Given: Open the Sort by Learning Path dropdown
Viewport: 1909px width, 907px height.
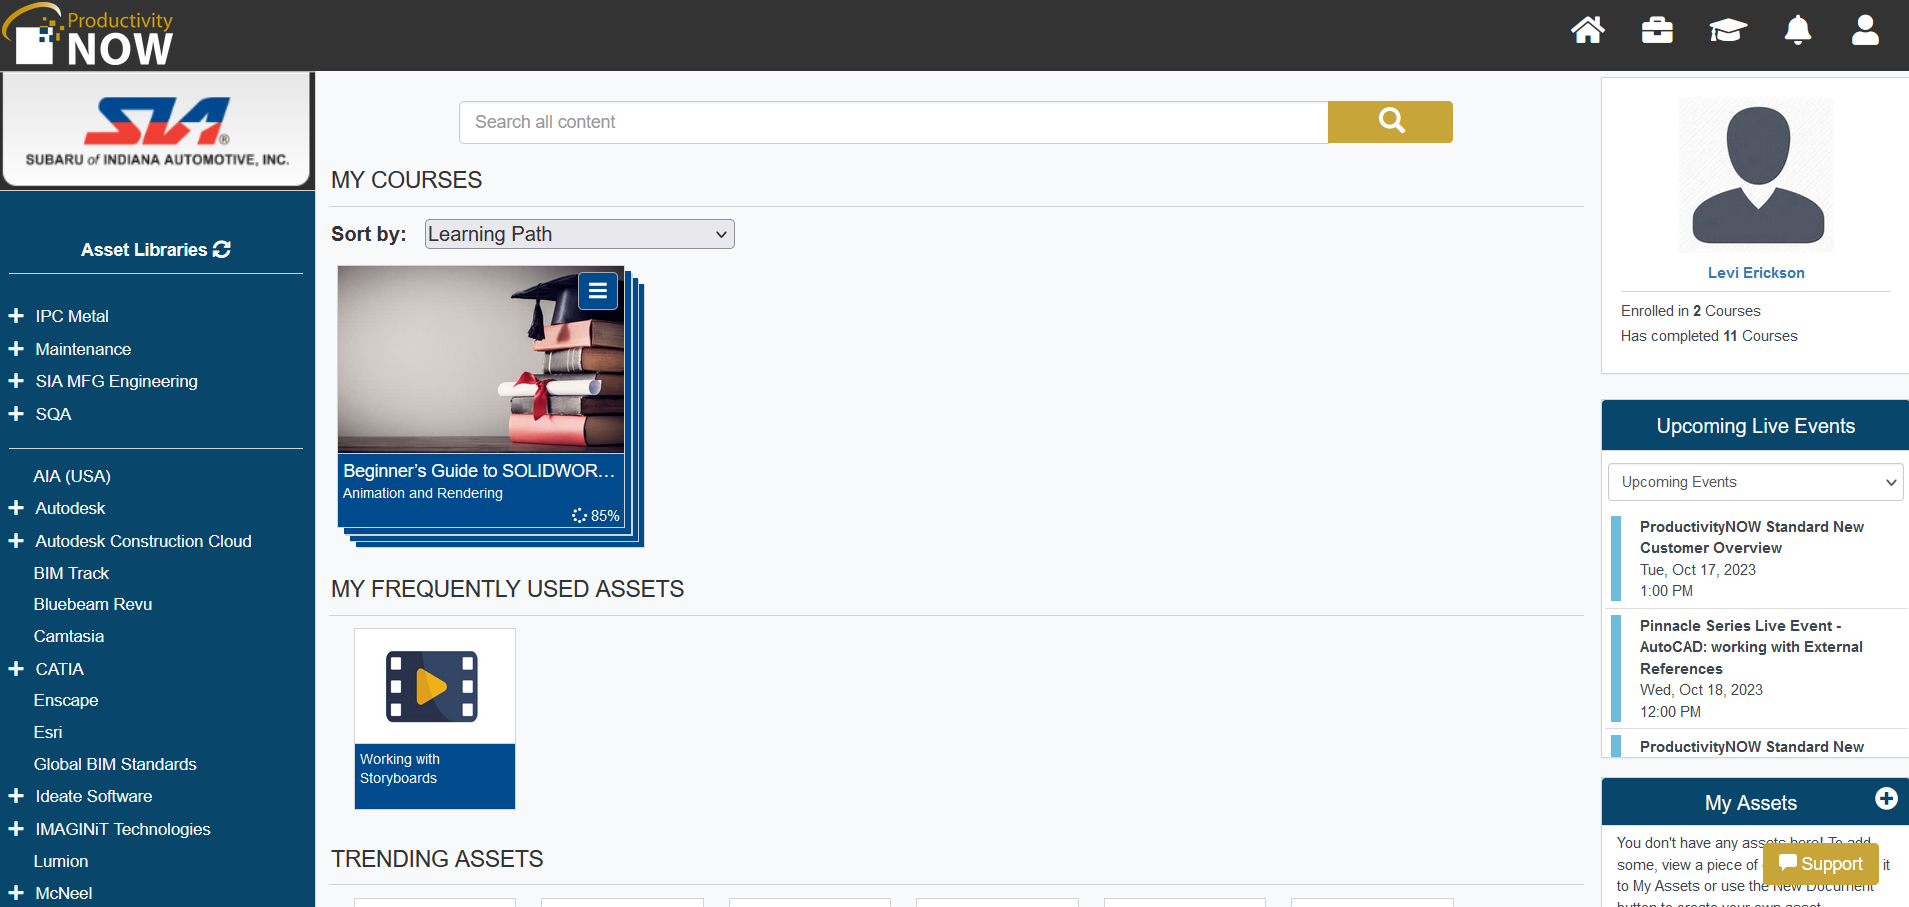Looking at the screenshot, I should [579, 233].
